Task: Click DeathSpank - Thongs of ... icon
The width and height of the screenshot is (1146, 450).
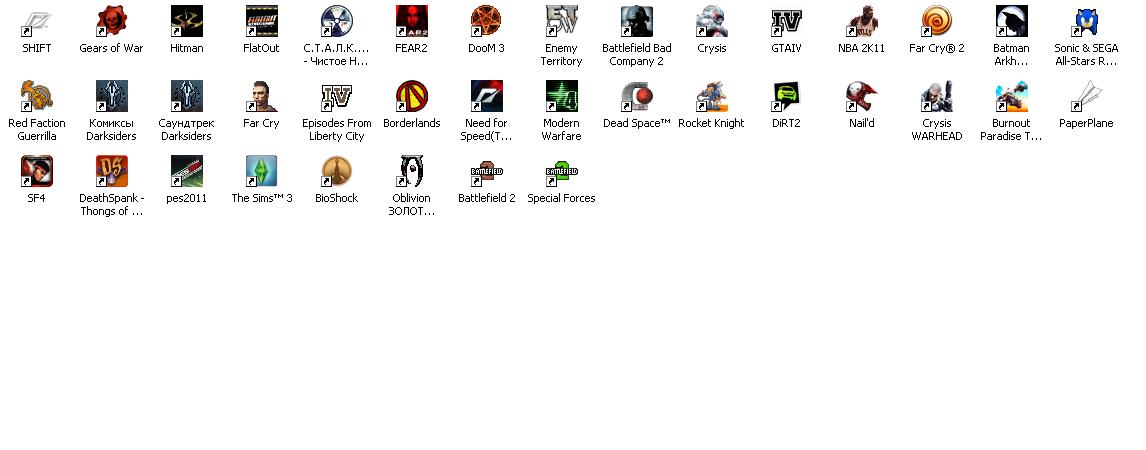Action: pyautogui.click(x=112, y=171)
